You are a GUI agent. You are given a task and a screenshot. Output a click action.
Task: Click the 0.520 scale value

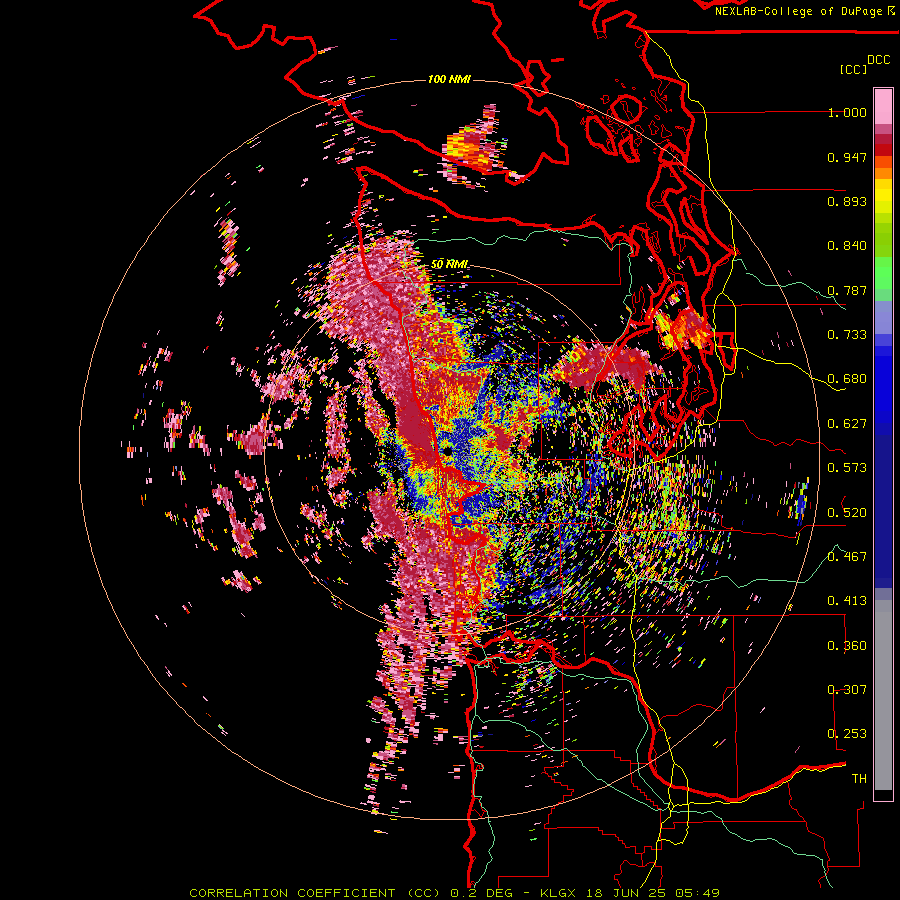tap(847, 512)
